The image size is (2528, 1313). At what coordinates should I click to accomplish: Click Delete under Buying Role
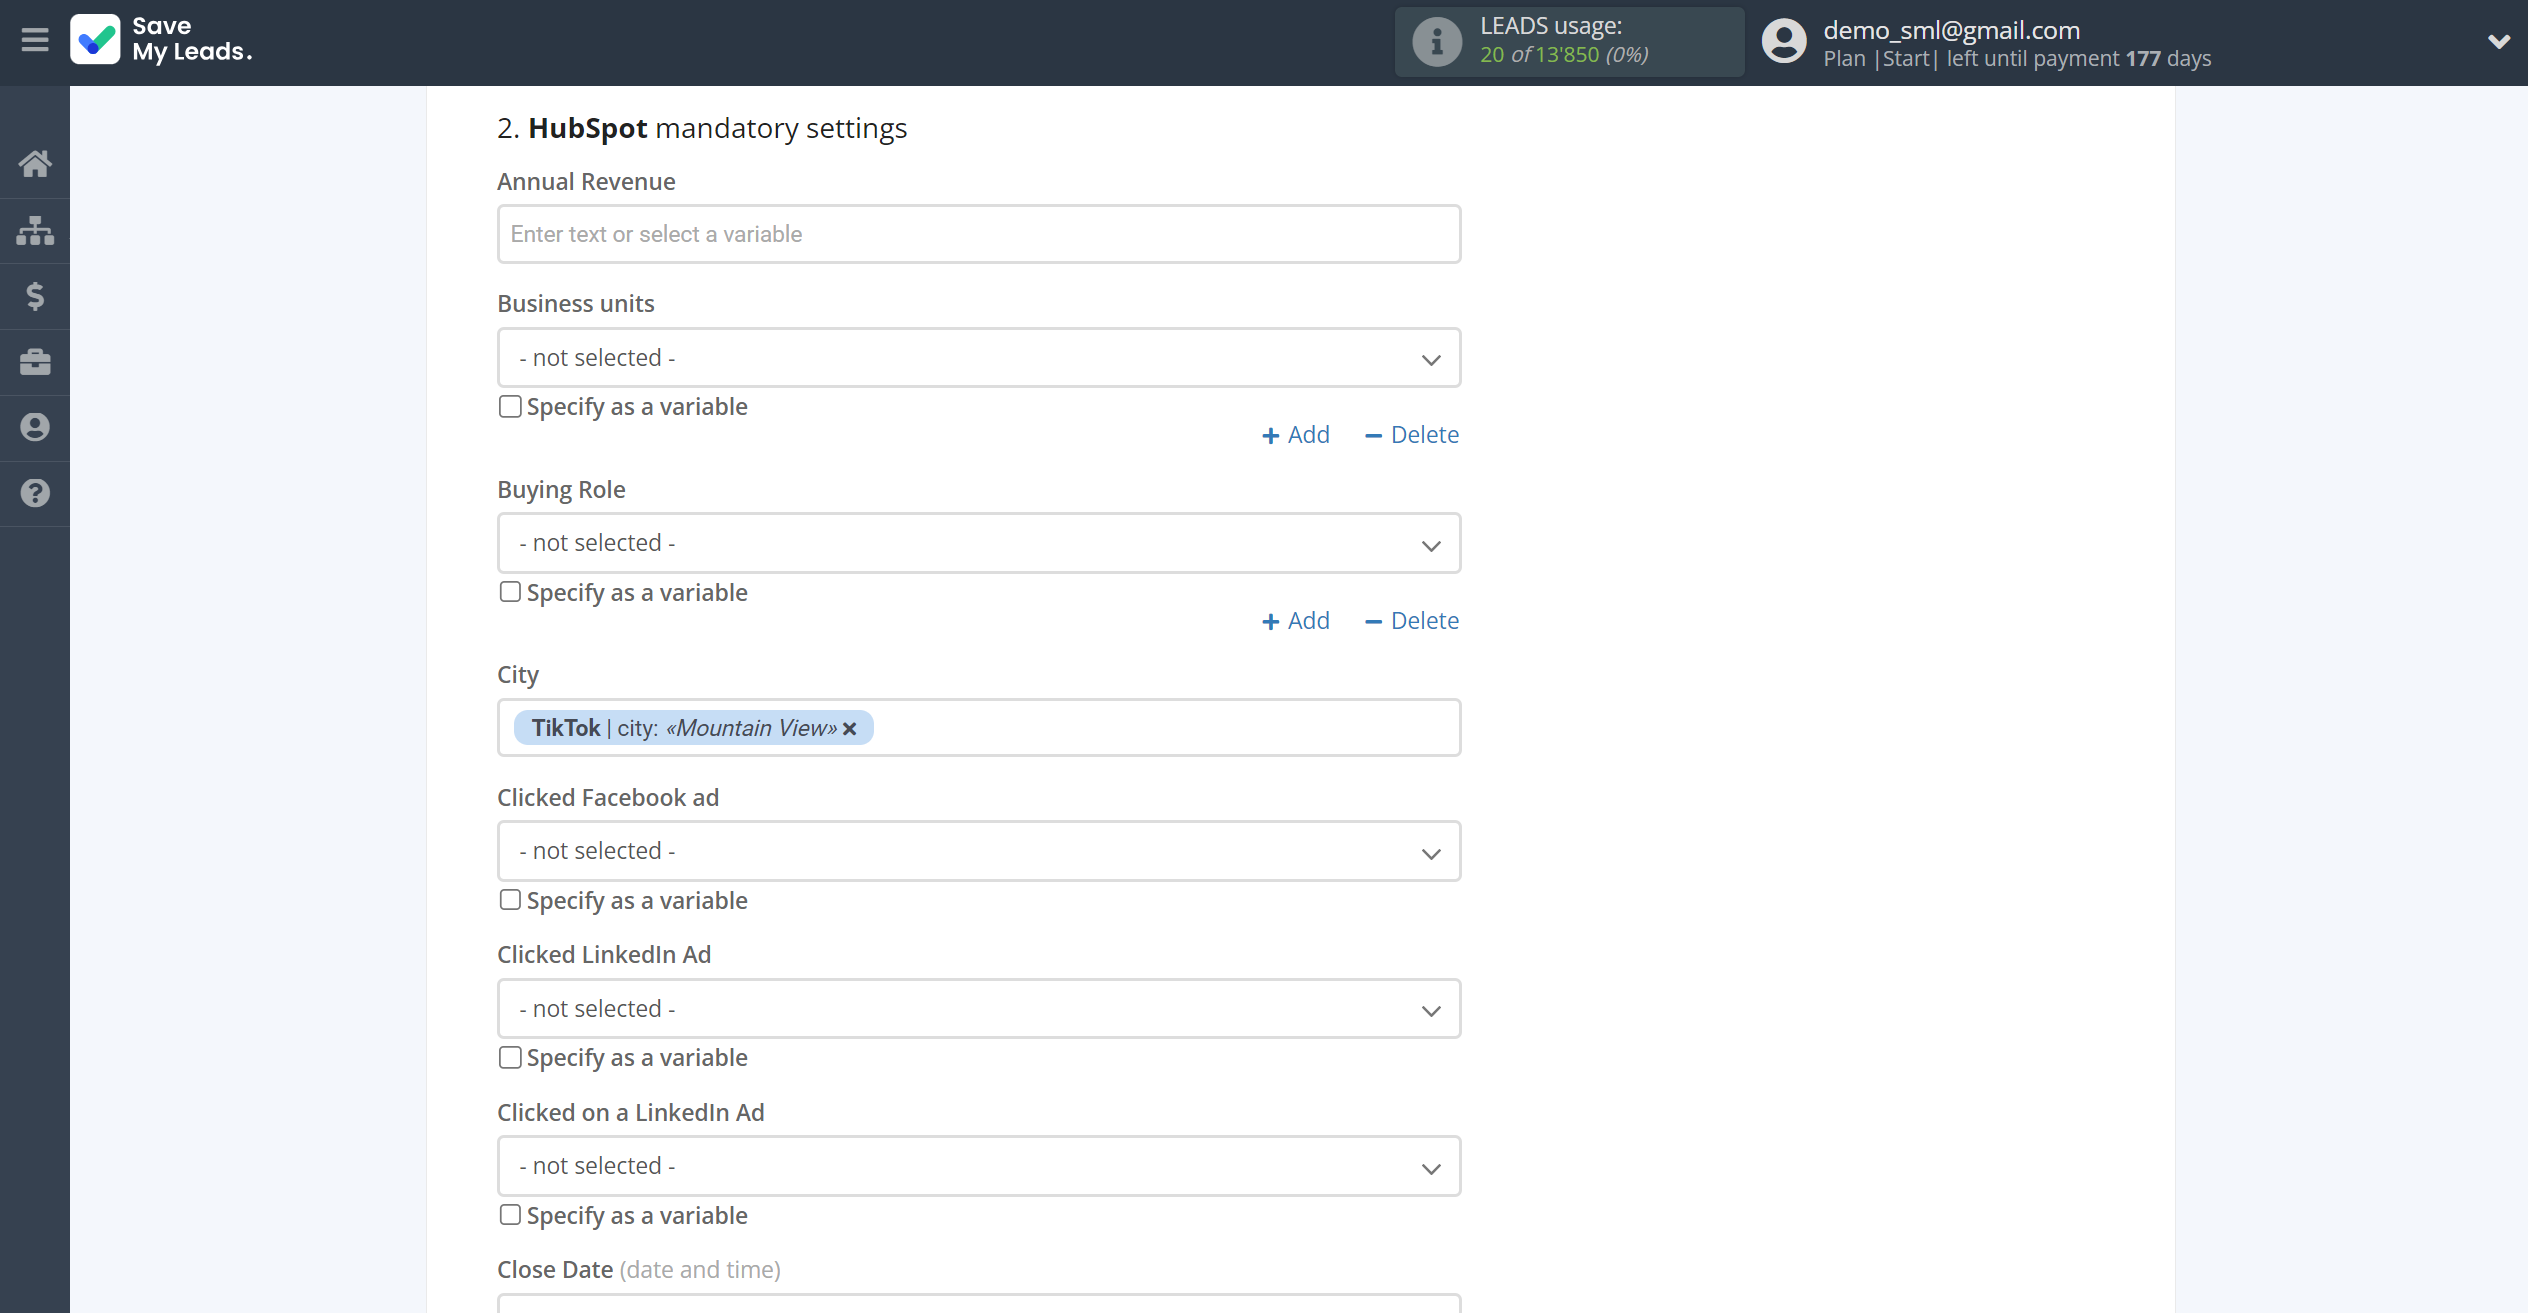pos(1412,621)
